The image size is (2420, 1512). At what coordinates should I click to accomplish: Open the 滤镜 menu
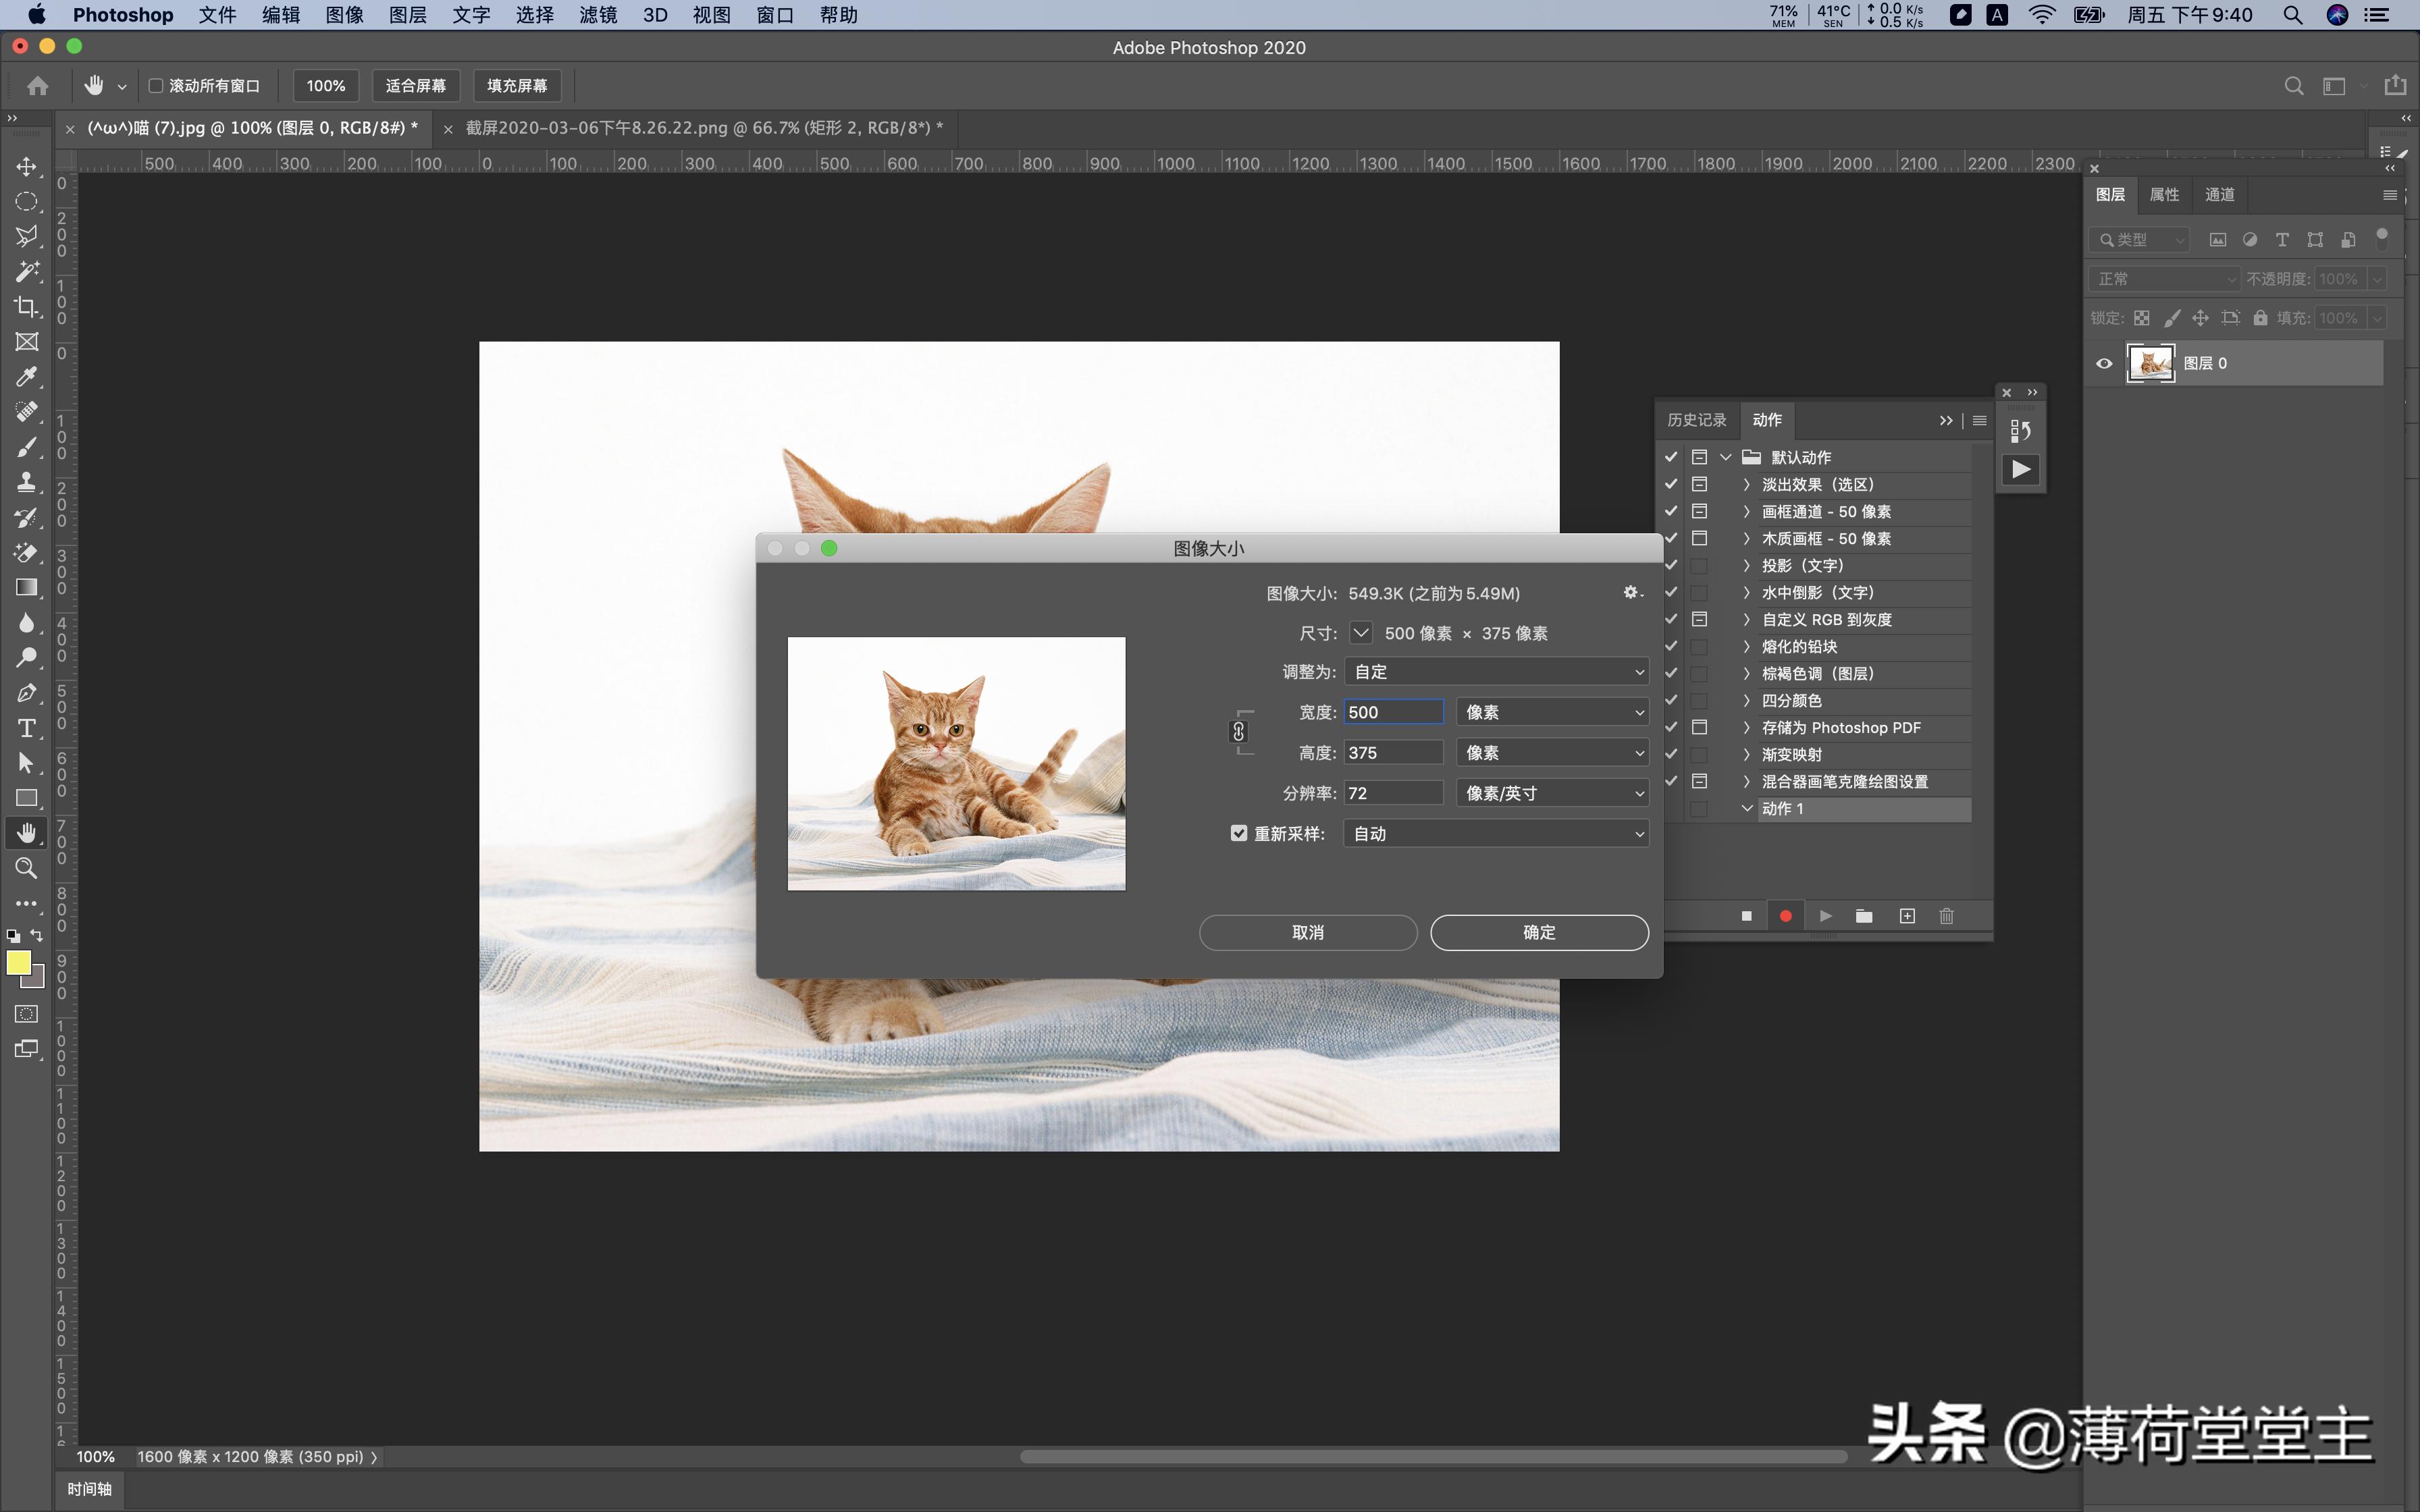pos(597,15)
